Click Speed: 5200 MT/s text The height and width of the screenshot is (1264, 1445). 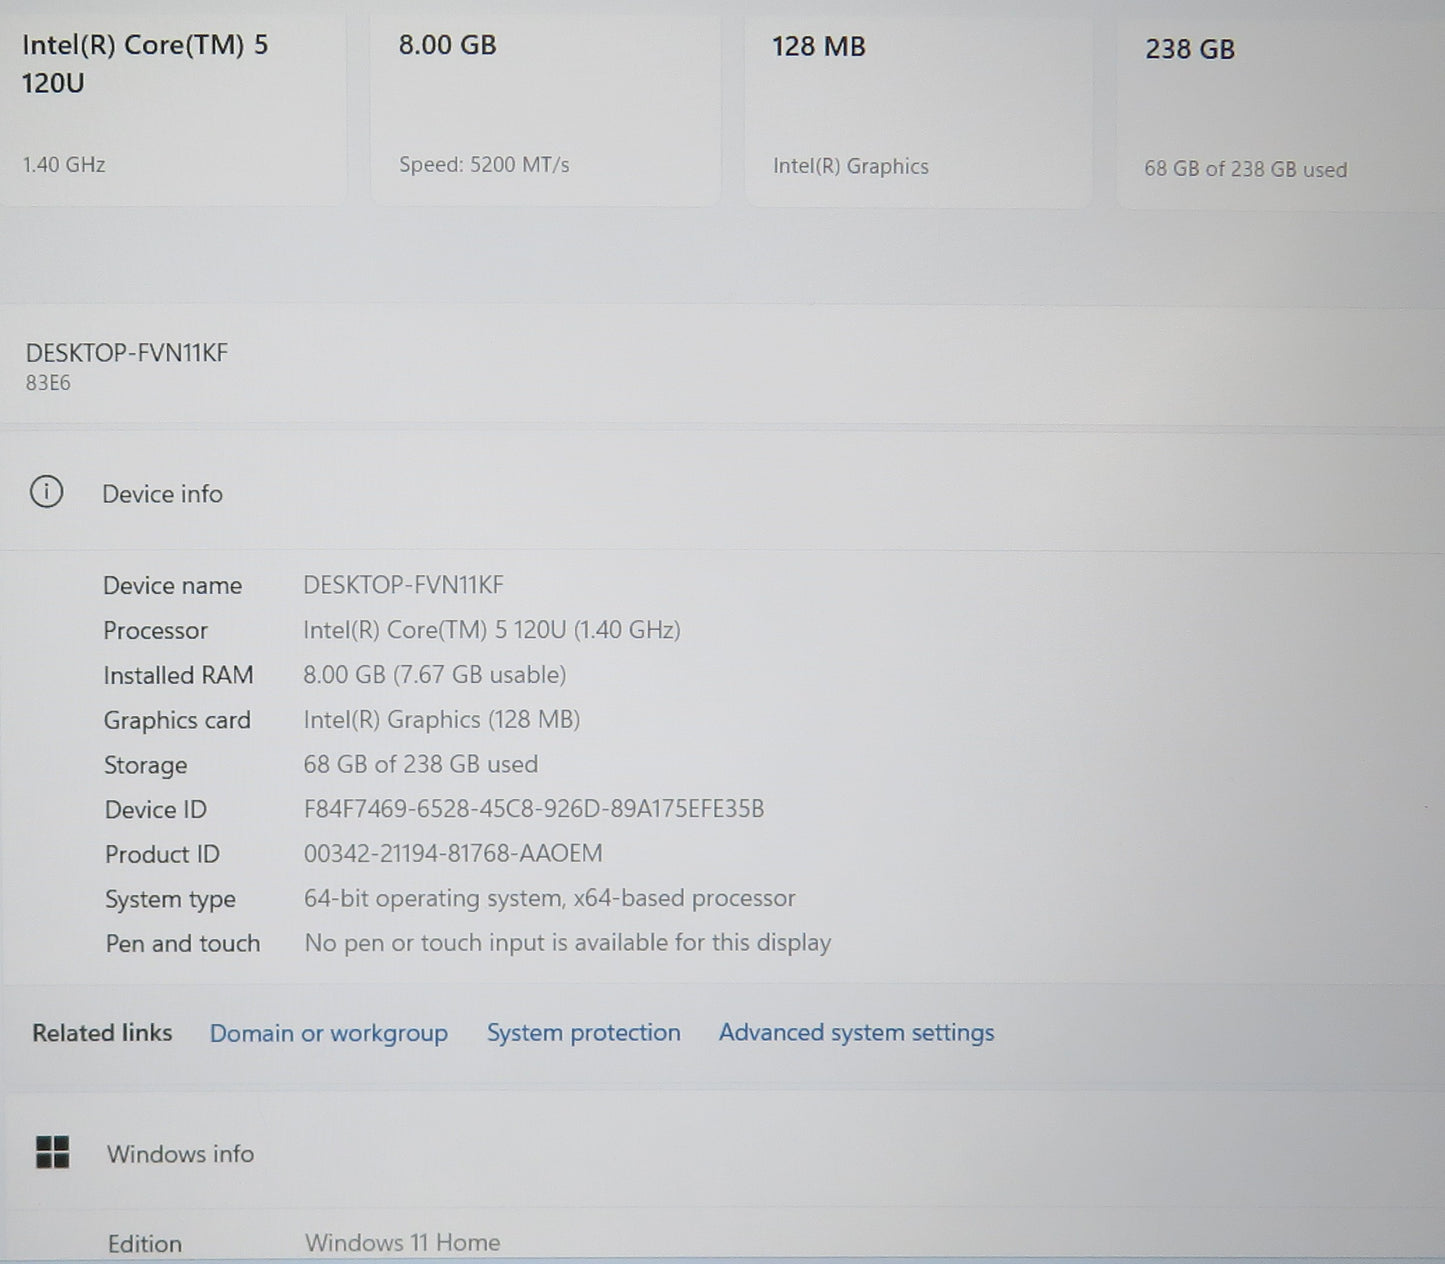[x=484, y=164]
